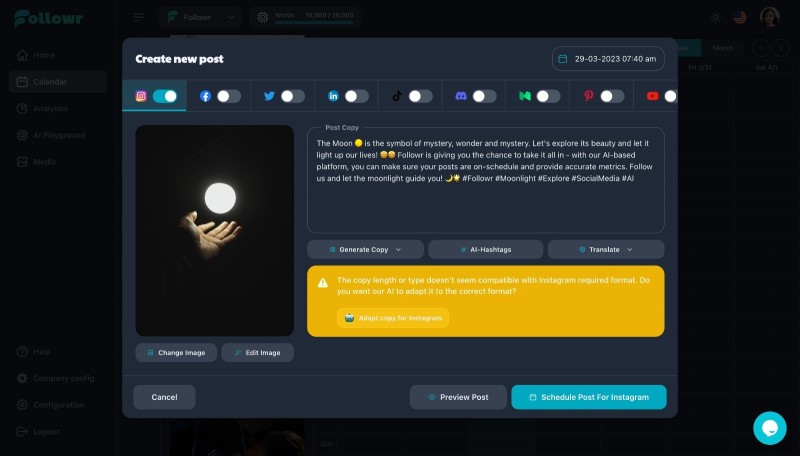Open the chat support bubble
This screenshot has width=800, height=456.
coord(769,428)
